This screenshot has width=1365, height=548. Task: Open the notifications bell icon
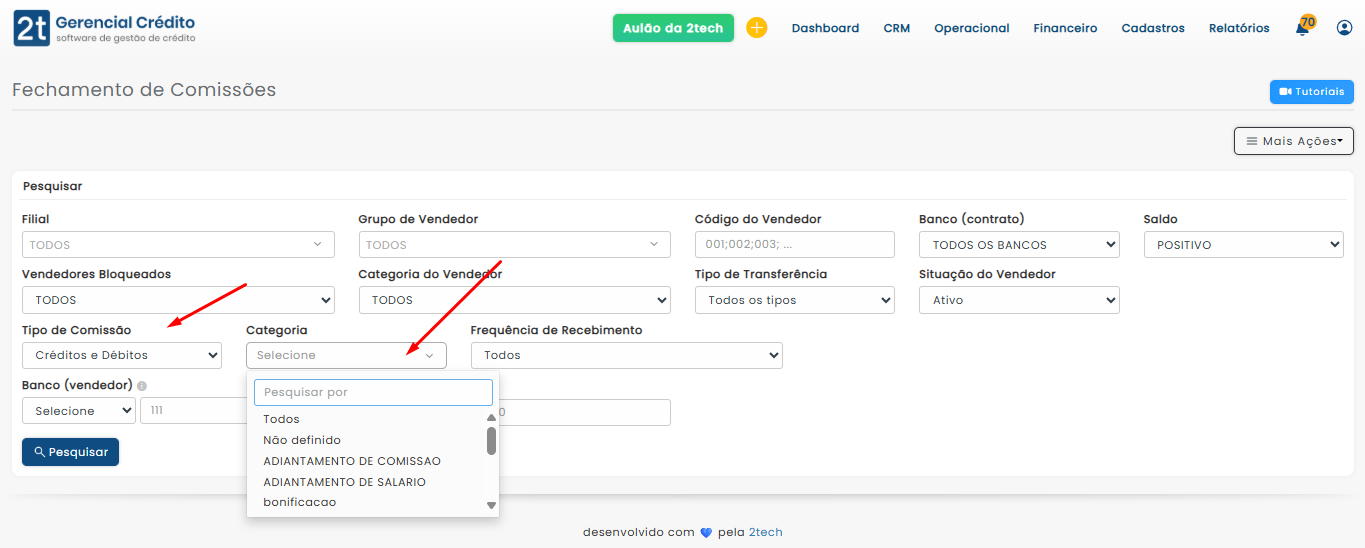(1303, 28)
